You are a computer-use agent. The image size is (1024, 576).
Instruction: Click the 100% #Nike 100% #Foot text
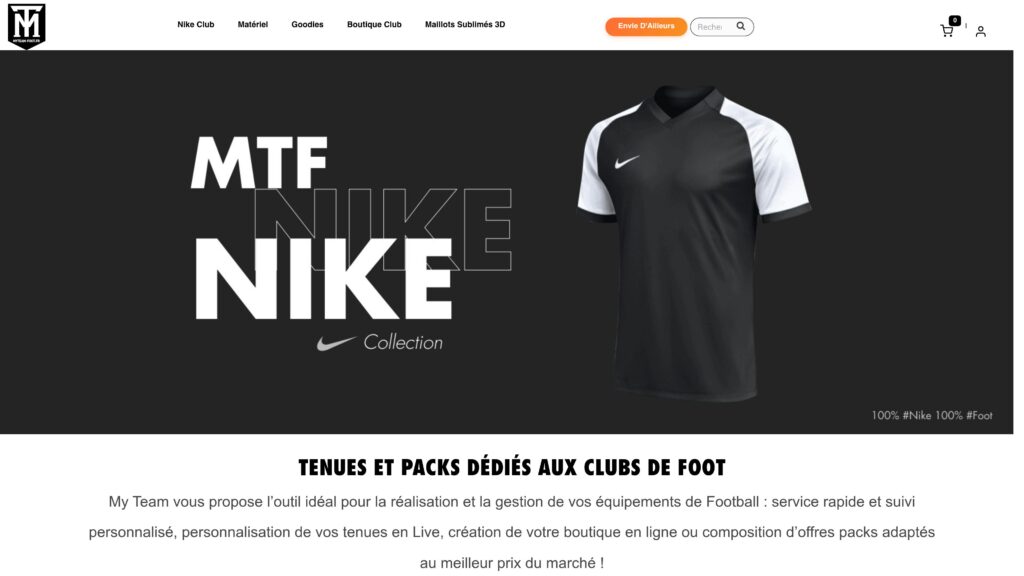932,415
